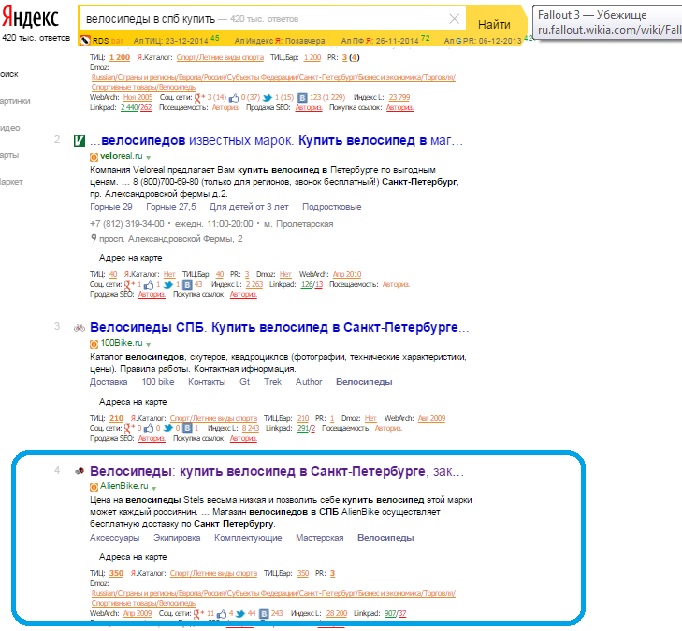Viewport: 682px width, 631px height.
Task: Click the Google+ icon in veloreal's social stats
Action: [x=129, y=285]
